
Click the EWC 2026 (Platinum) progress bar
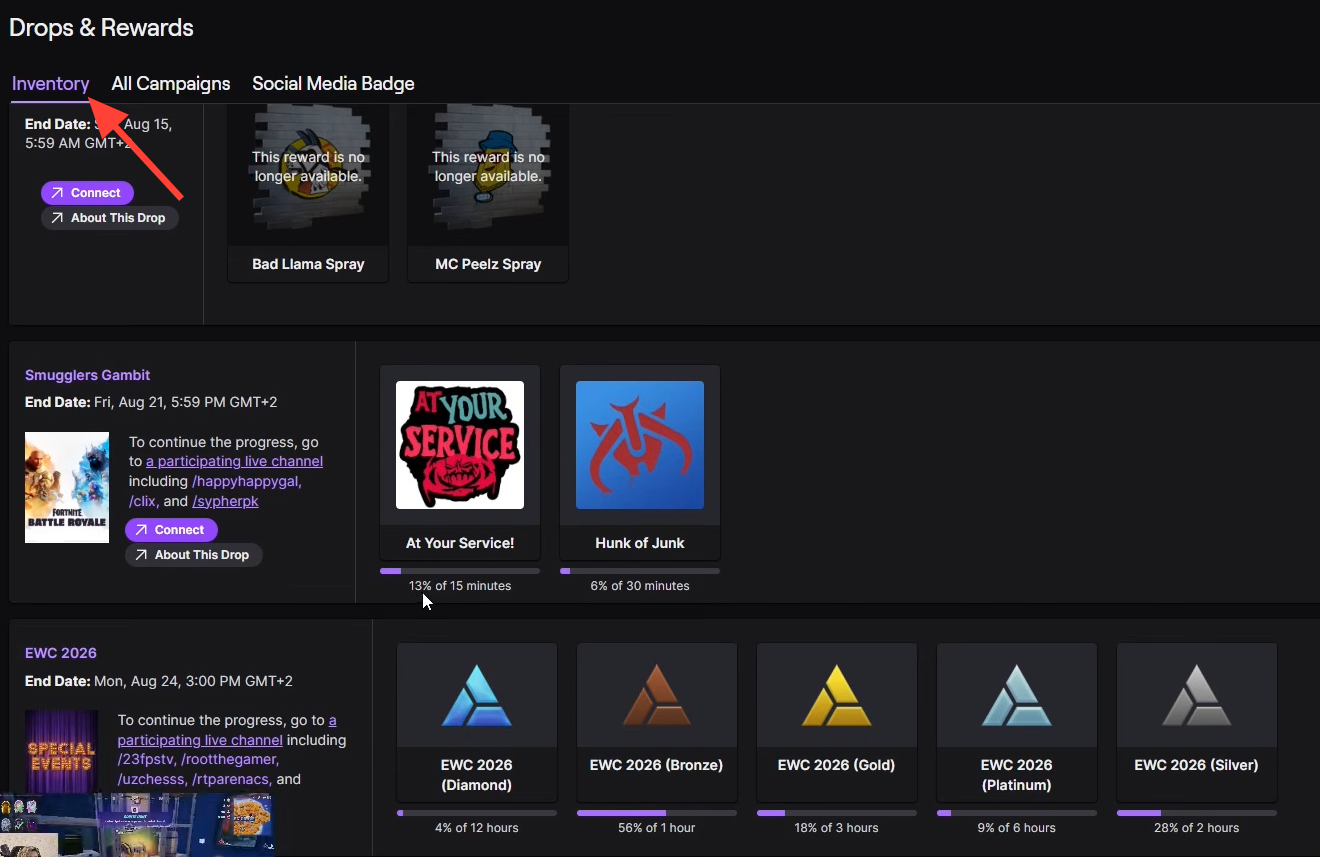[x=1017, y=813]
